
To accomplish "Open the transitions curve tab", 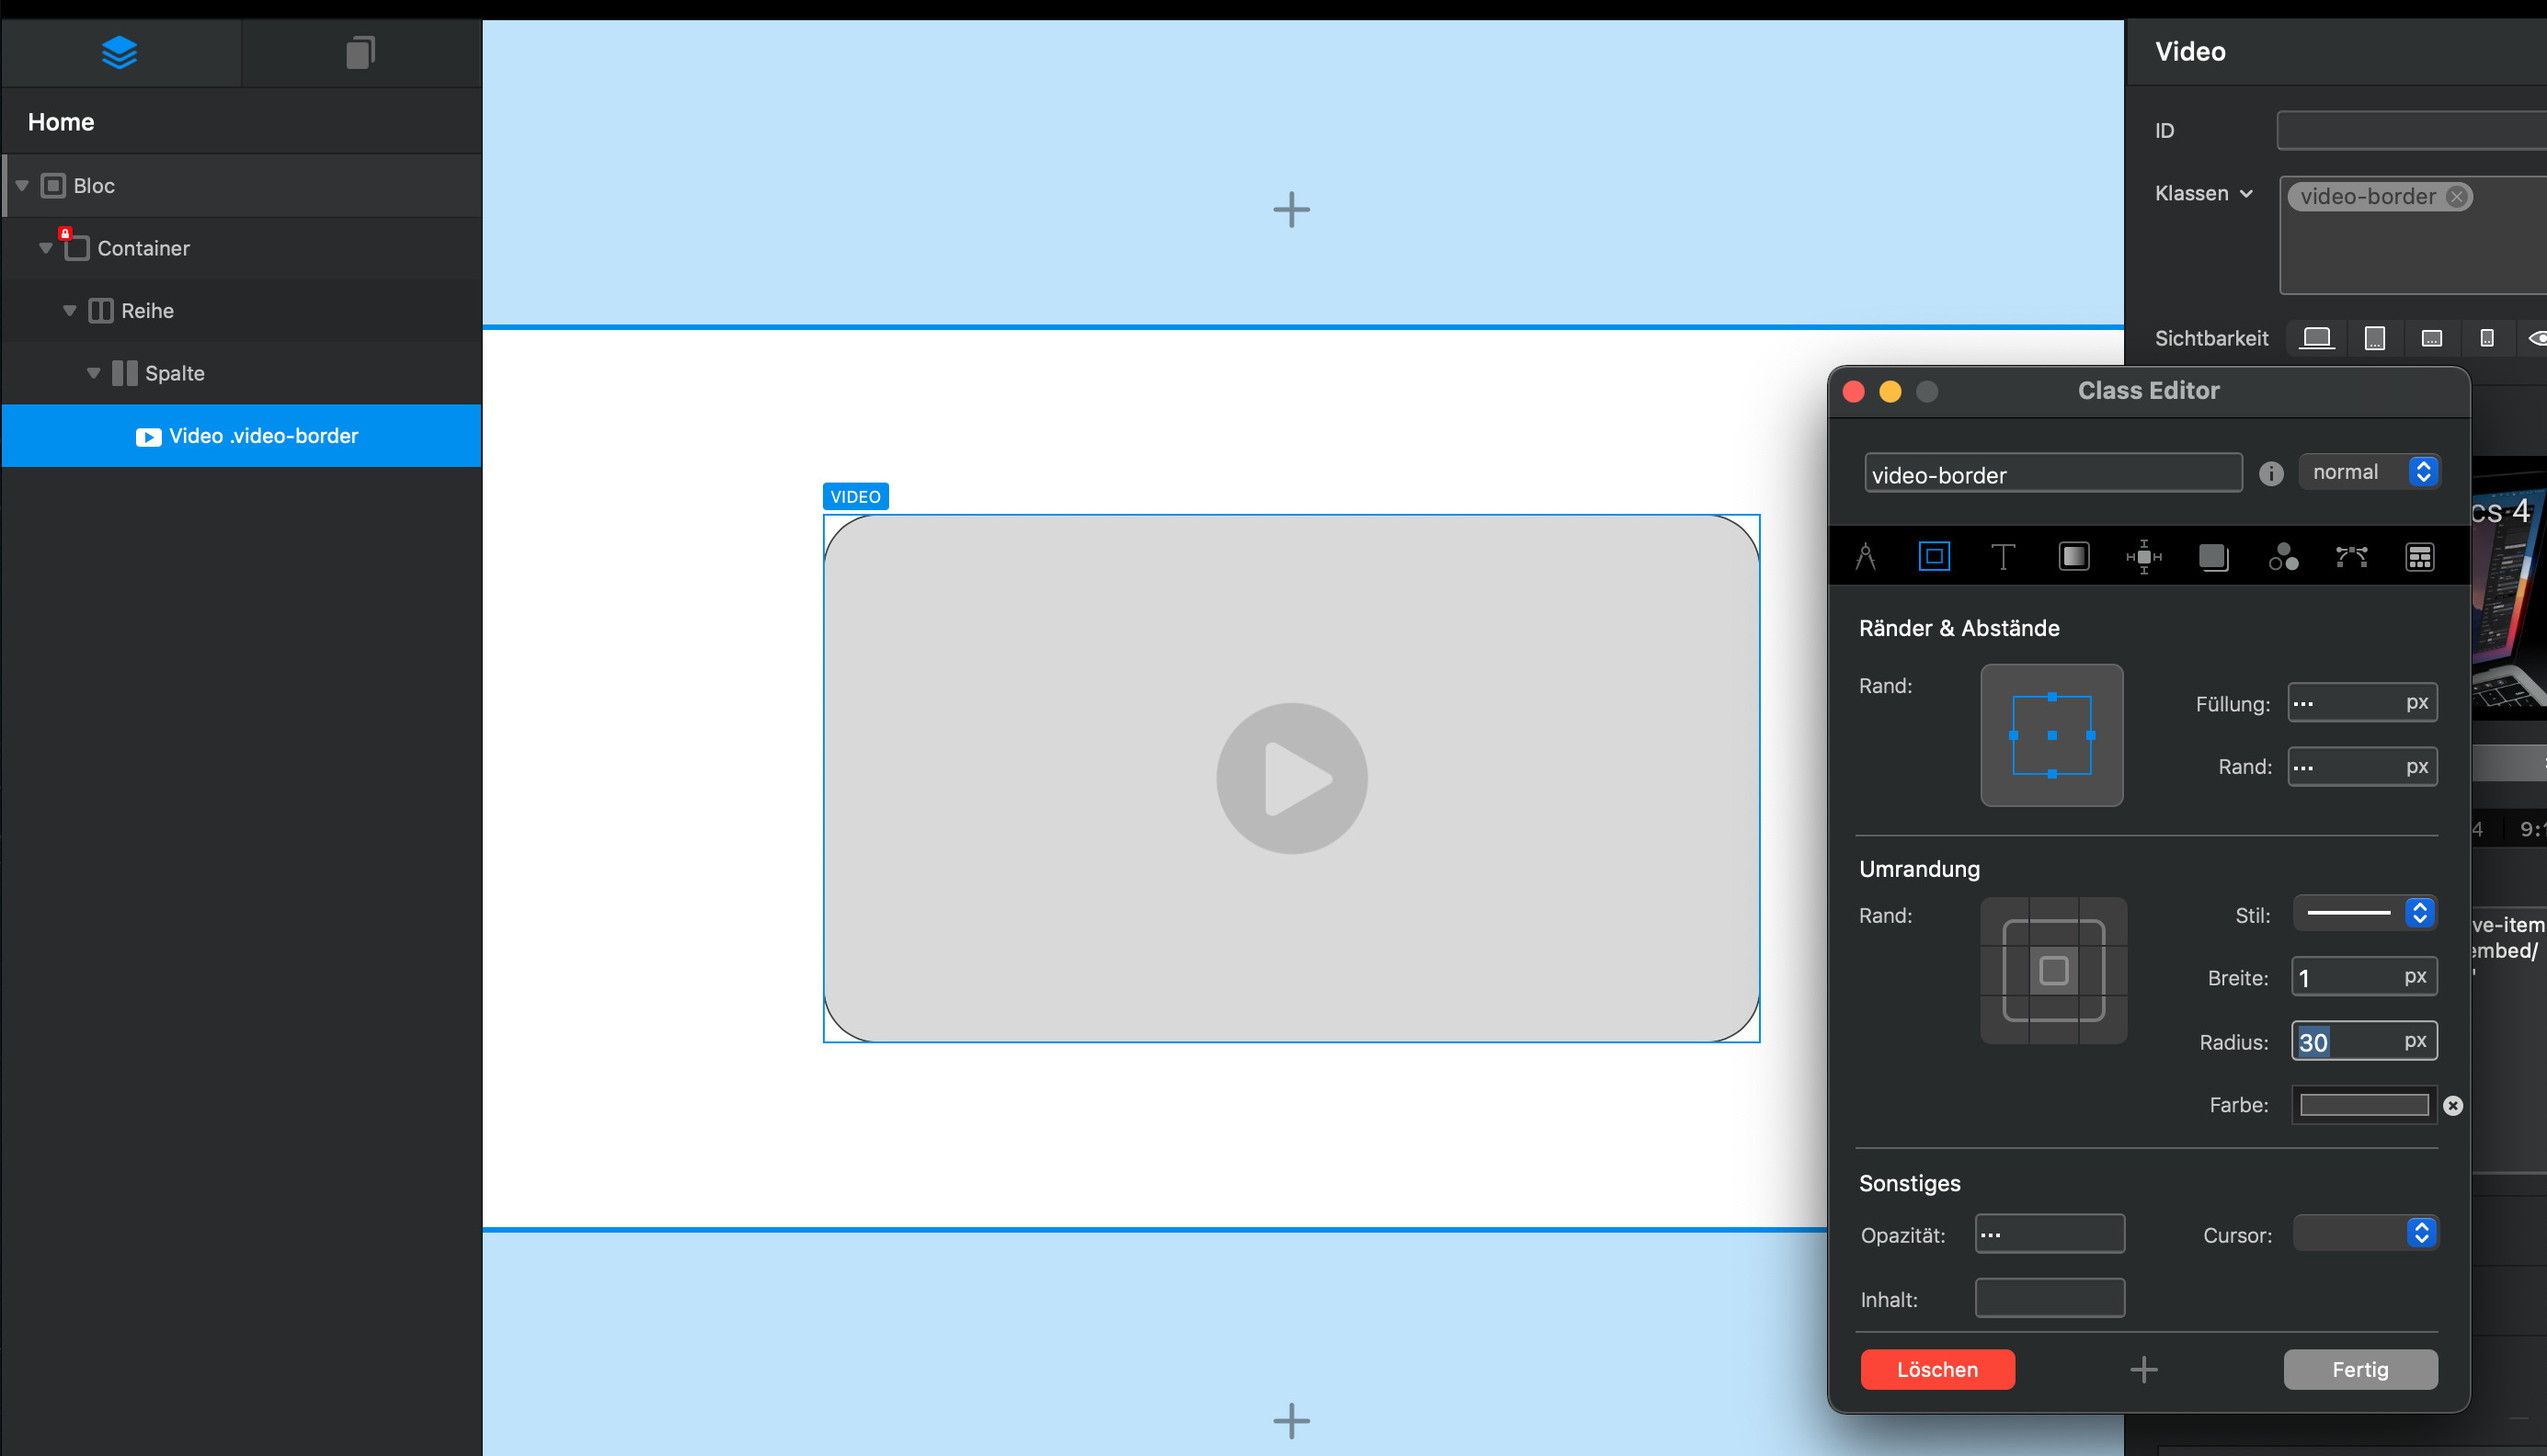I will (x=2351, y=557).
